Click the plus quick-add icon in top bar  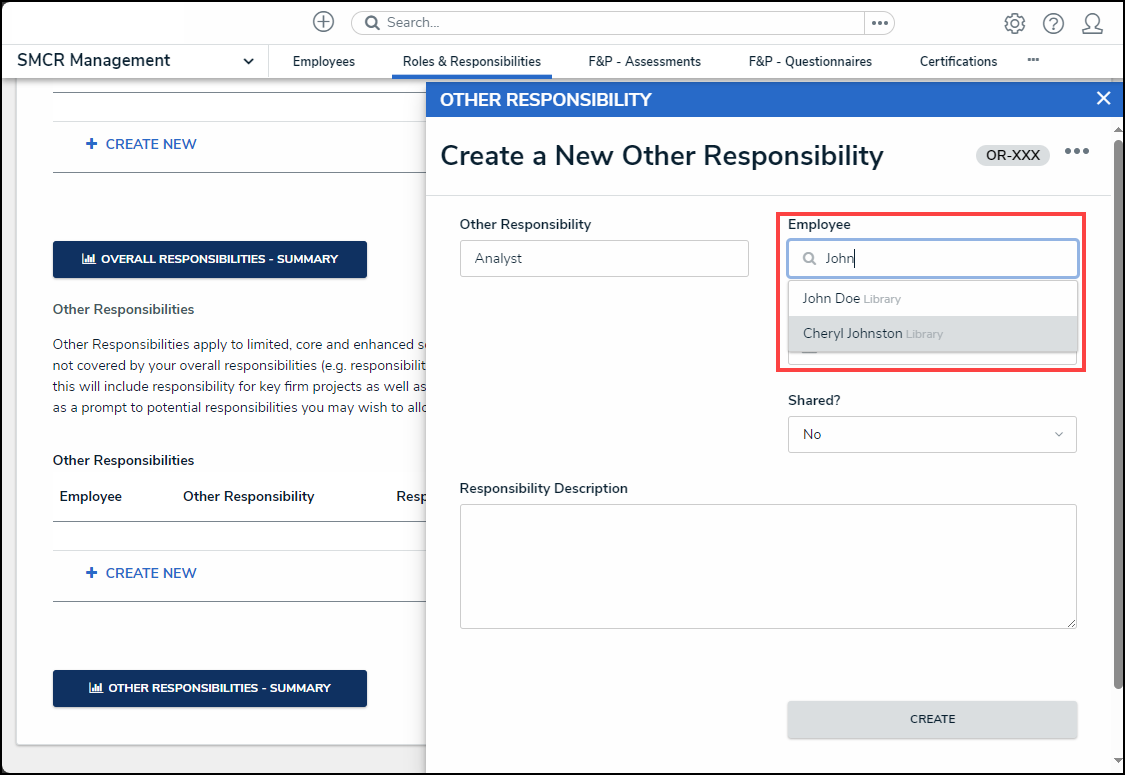[x=323, y=22]
